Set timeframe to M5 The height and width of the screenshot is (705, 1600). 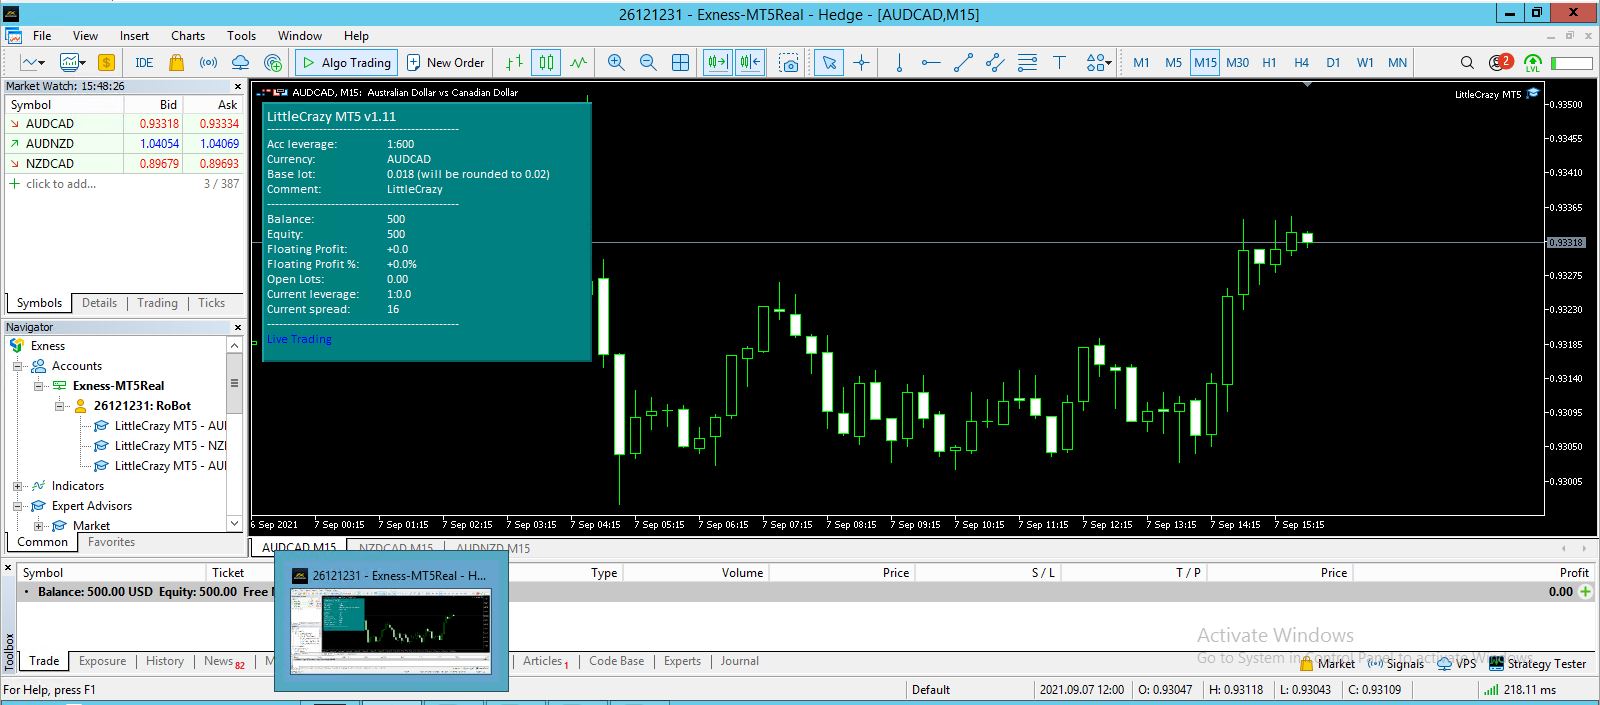coord(1173,62)
